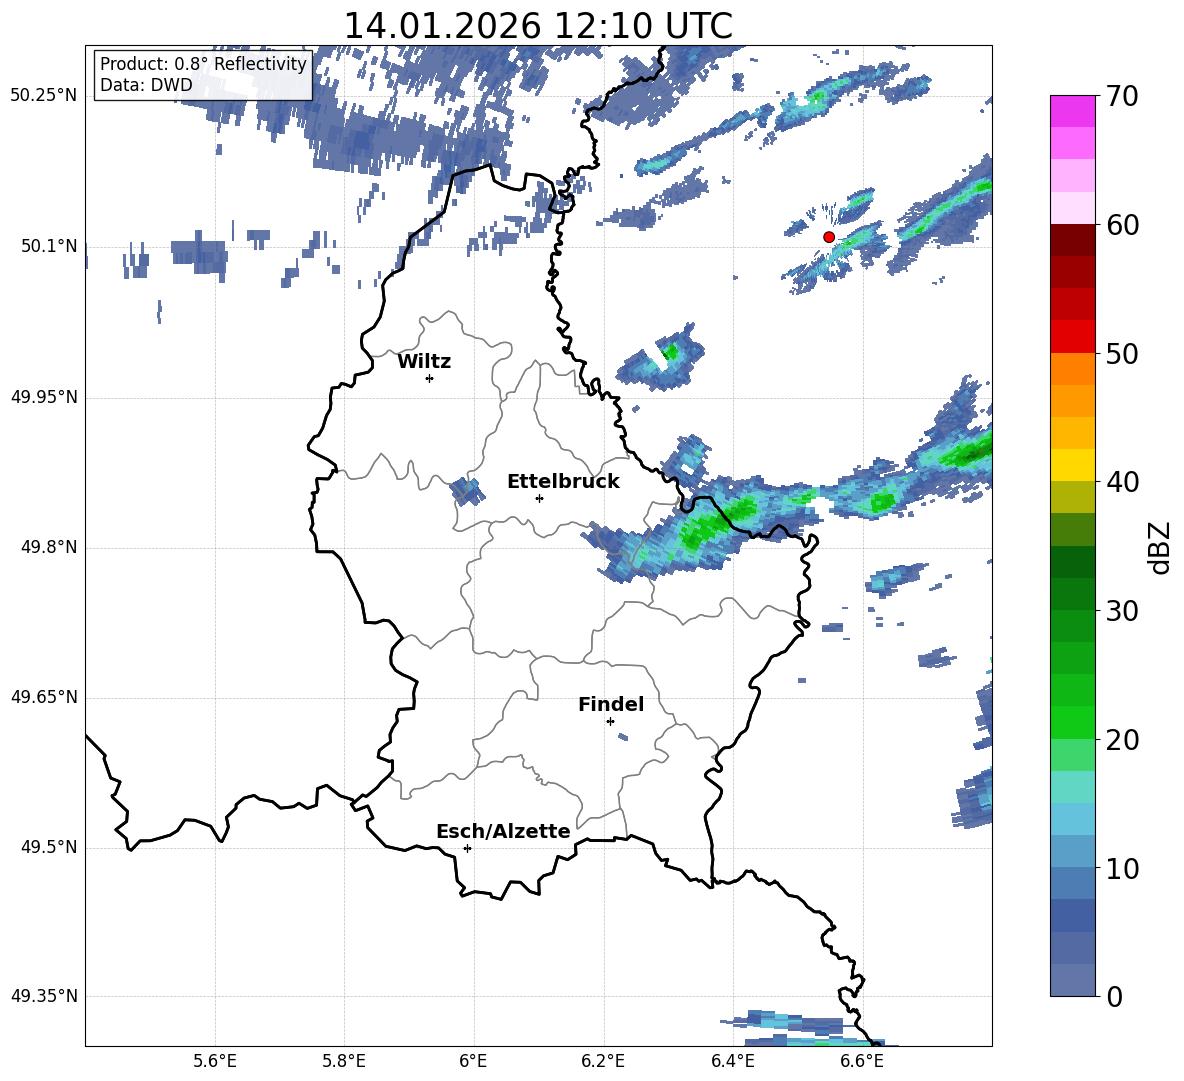Click the 6°E longitude tick label
1184x1081 pixels.
(x=473, y=1061)
